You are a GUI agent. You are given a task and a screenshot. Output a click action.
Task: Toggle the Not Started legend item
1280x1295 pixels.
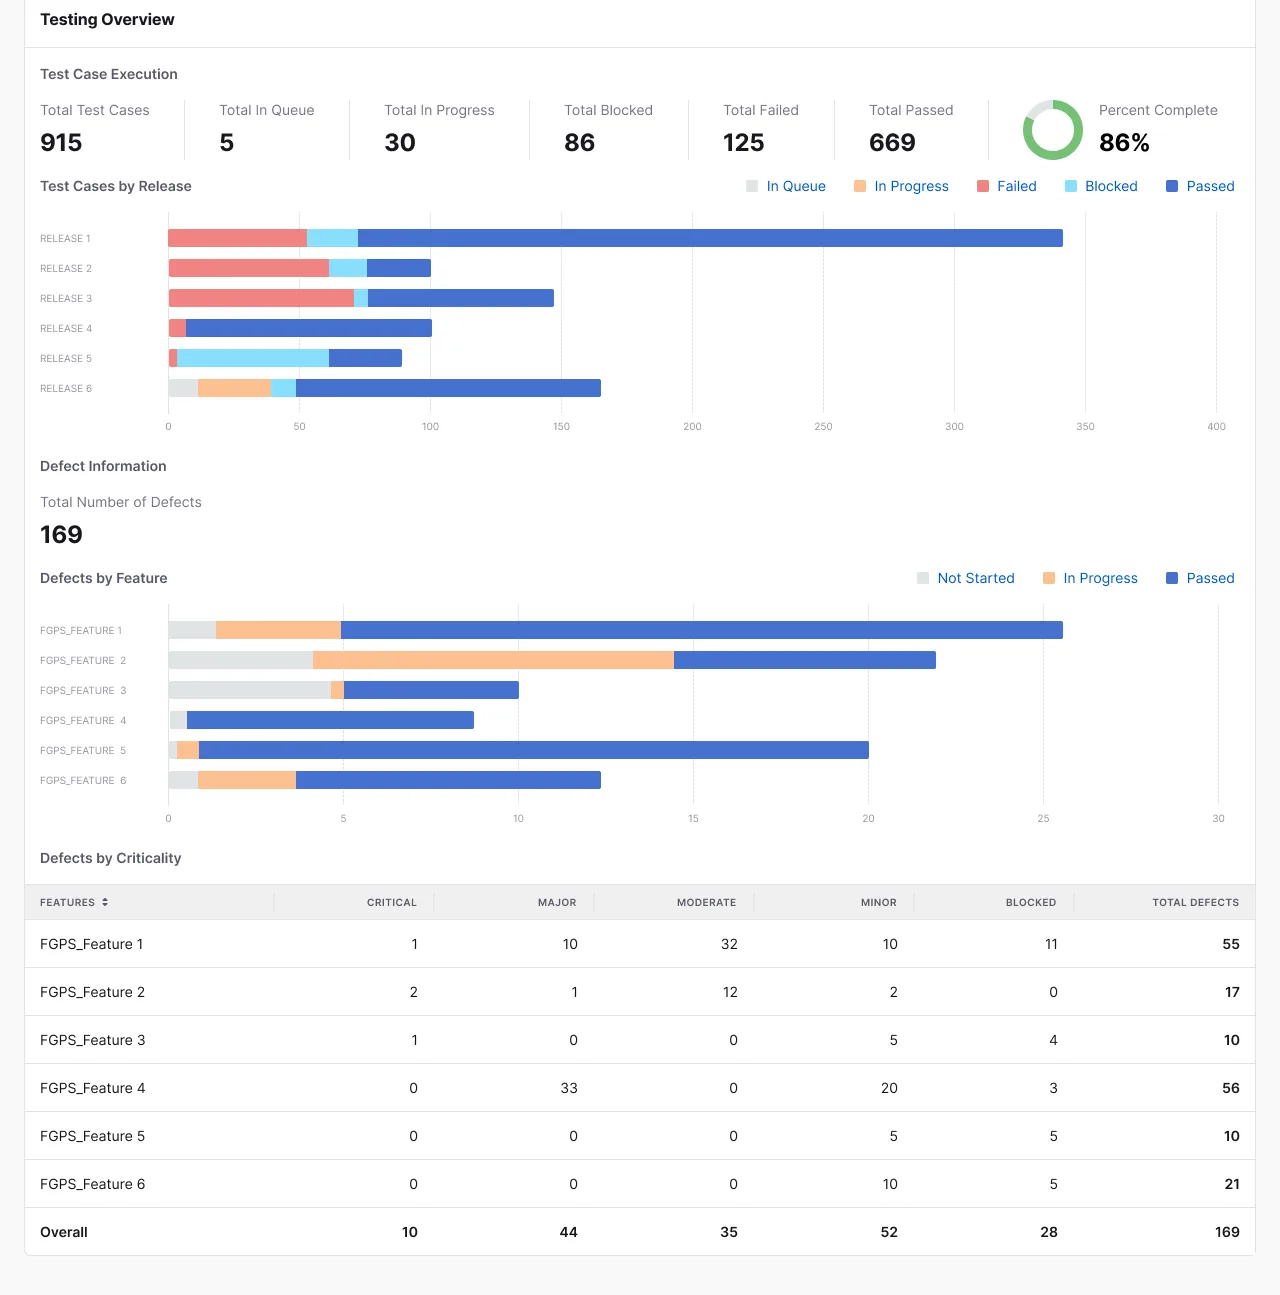tap(966, 578)
